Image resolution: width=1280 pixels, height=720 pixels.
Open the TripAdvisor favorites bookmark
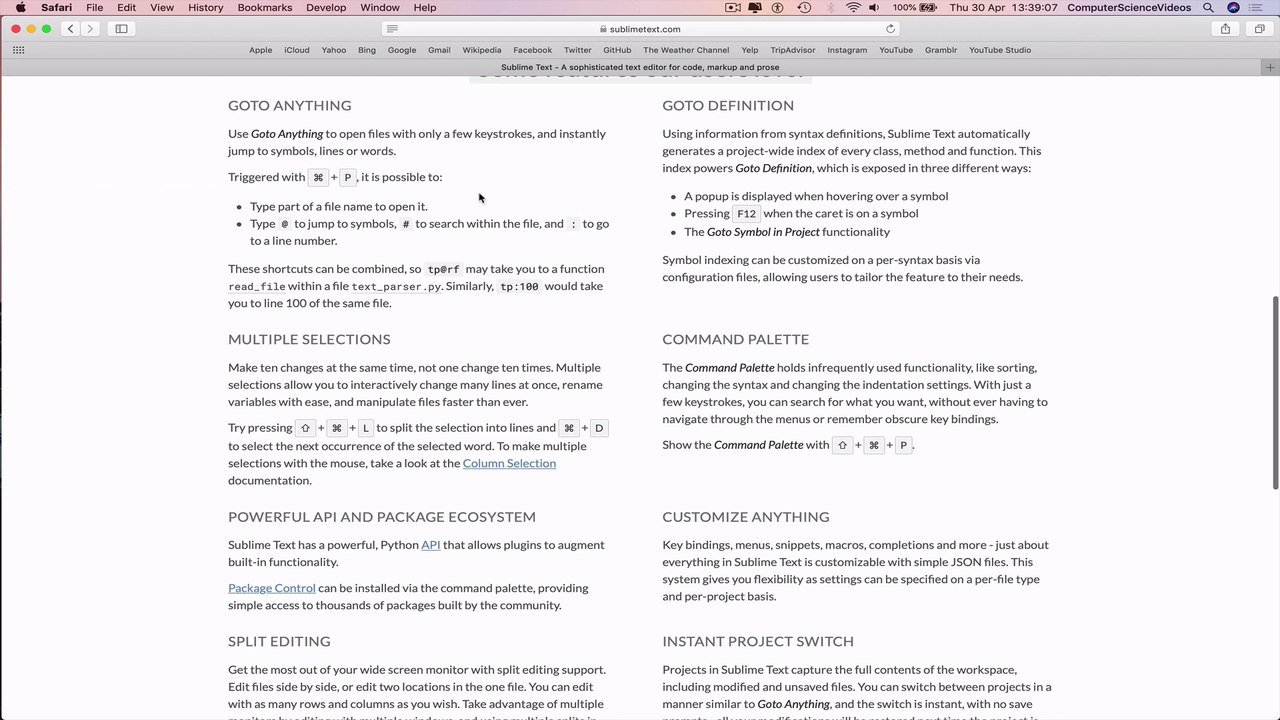point(793,50)
